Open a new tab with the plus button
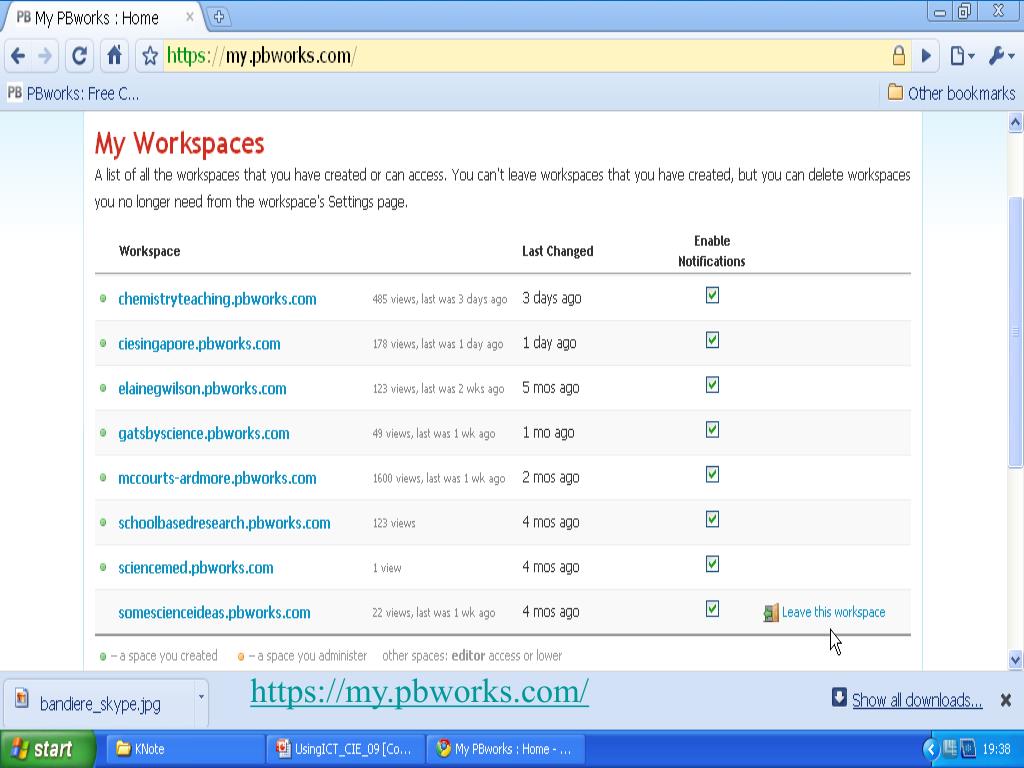The height and width of the screenshot is (768, 1024). pos(219,17)
